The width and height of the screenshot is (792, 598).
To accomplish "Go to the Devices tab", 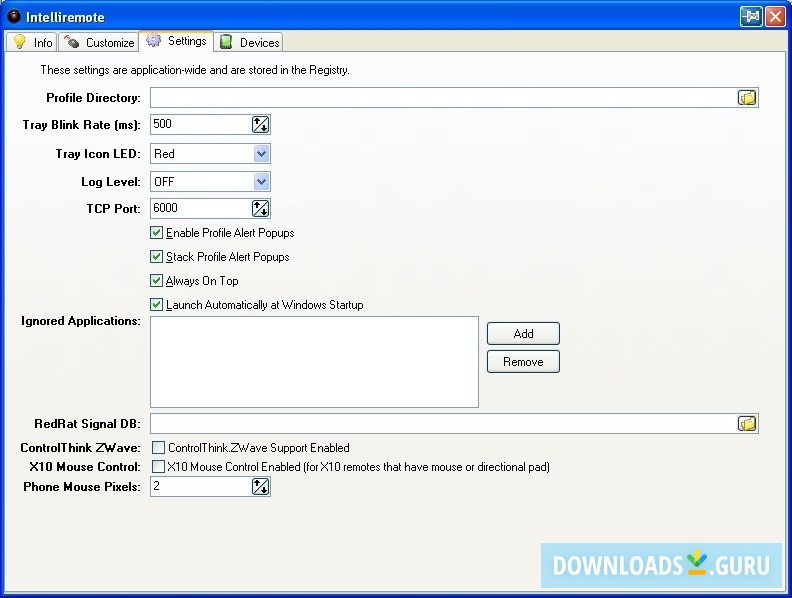I will [x=249, y=42].
